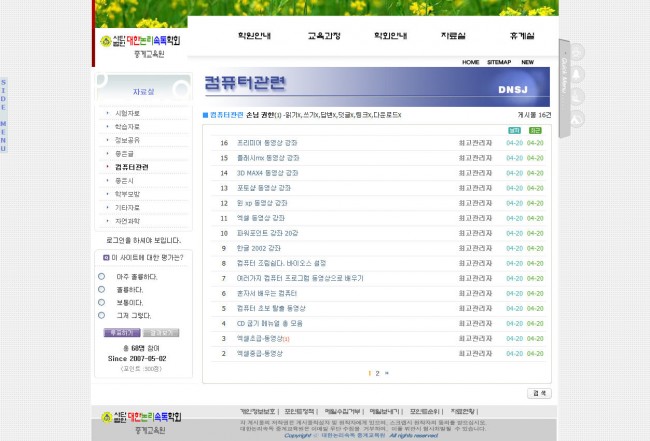
Task: Click the 검색 search button
Action: point(538,394)
